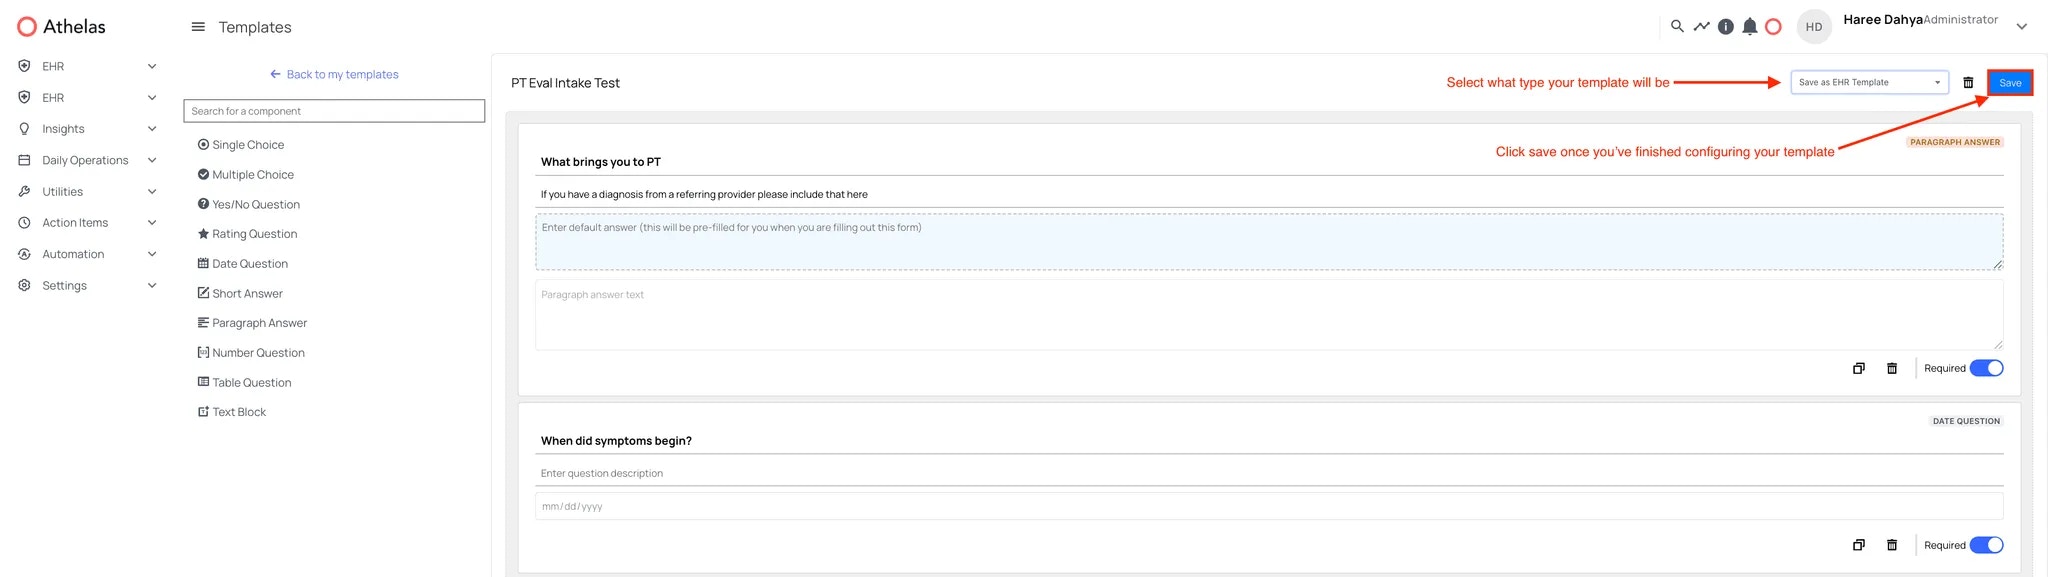Open the Save as EHR Template dropdown
The width and height of the screenshot is (2048, 577).
[1869, 83]
